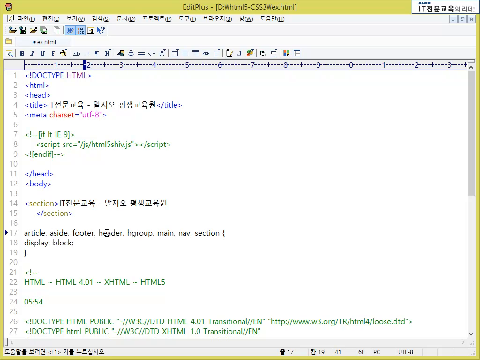Click the H heading icon in HTML toolbar
Image resolution: width=480 pixels, height=360 pixels.
[x=107, y=53]
